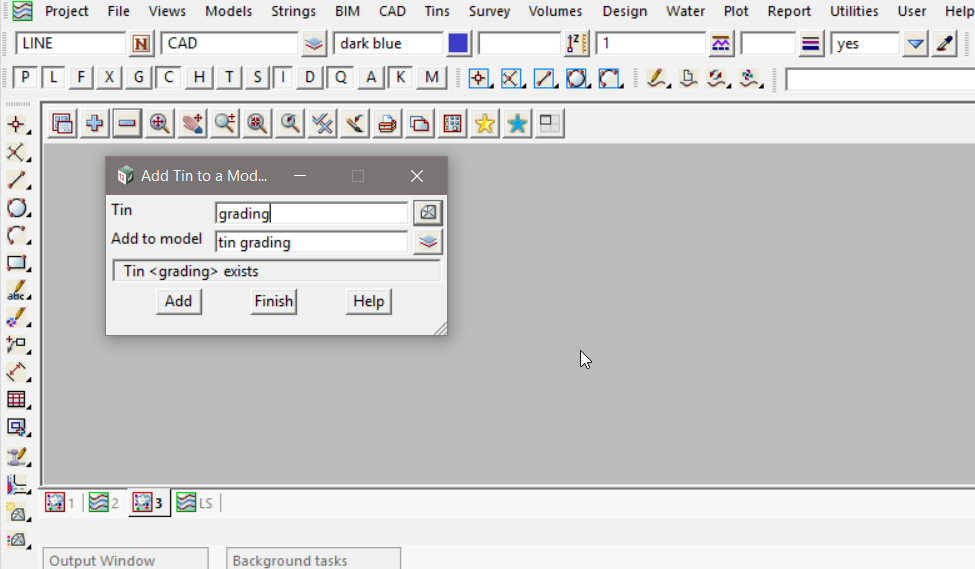Open the Background tasks panel
This screenshot has height=569, width=975.
(x=313, y=560)
